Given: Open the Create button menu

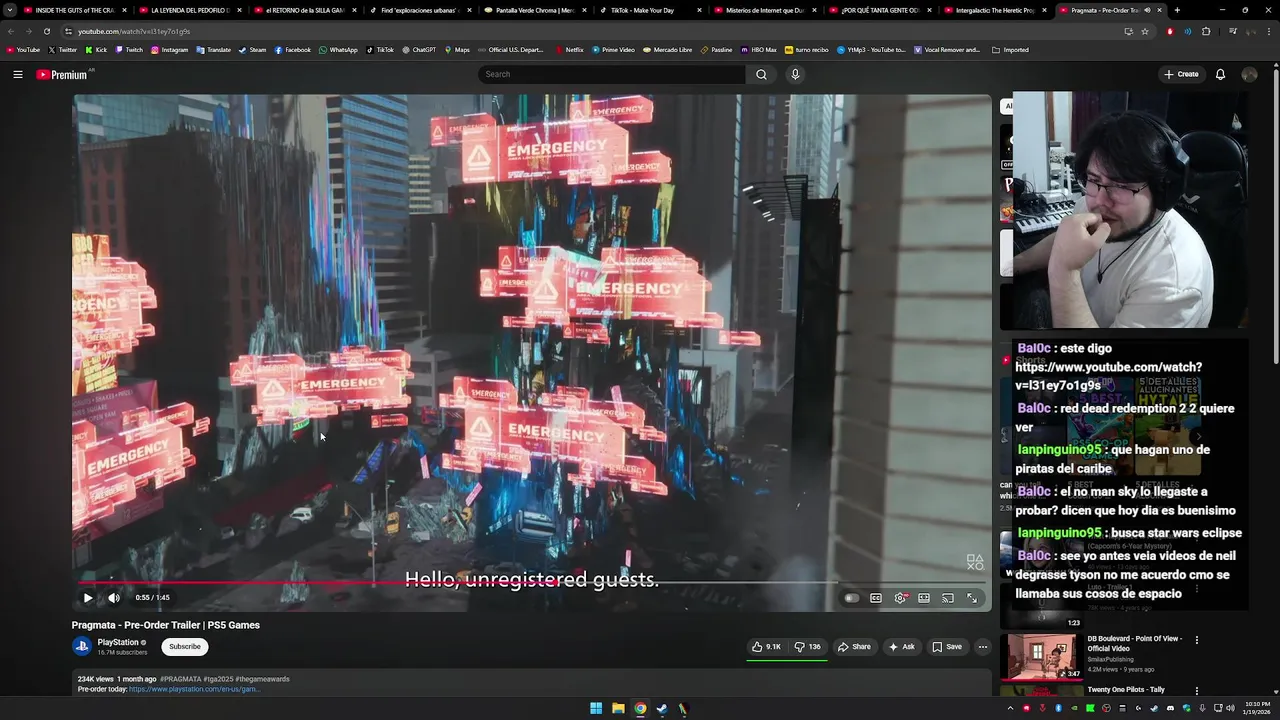Looking at the screenshot, I should [1181, 74].
